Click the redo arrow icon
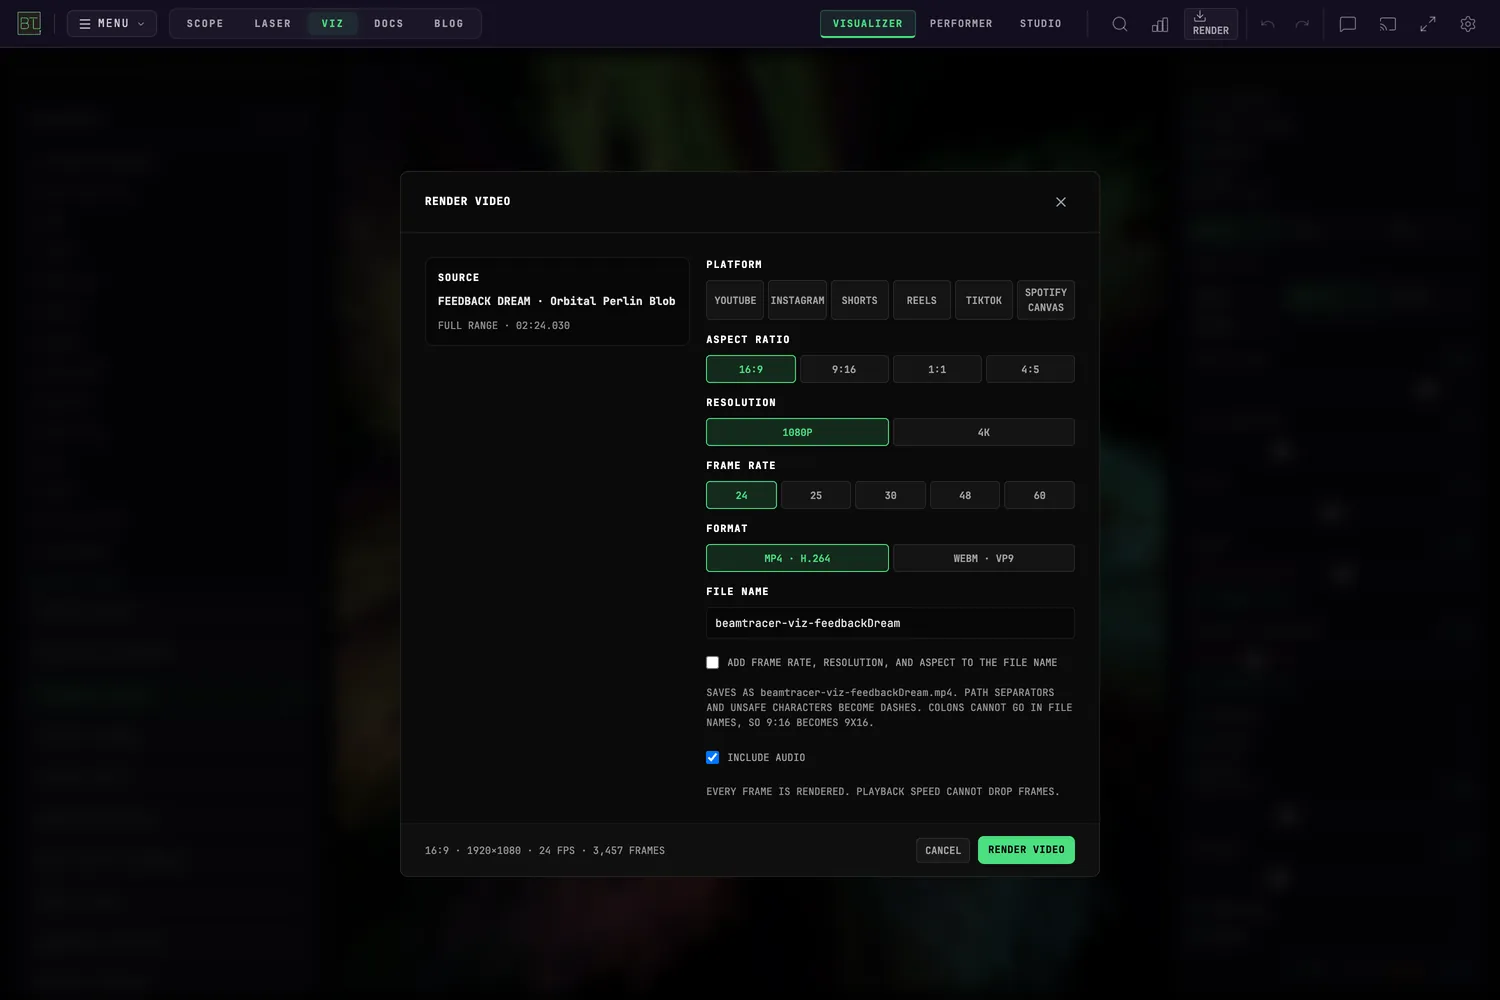This screenshot has height=1000, width=1500. pos(1302,24)
